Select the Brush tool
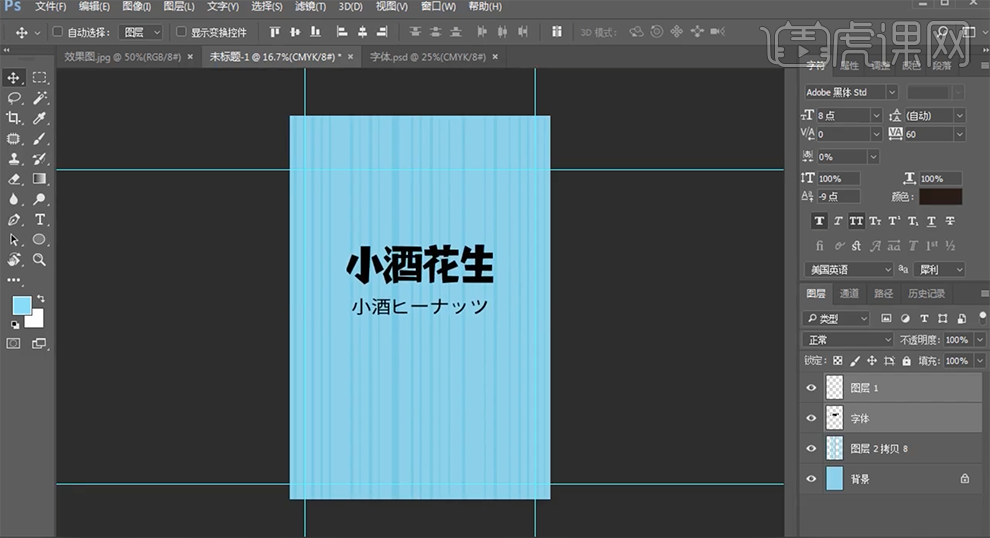 click(x=39, y=138)
